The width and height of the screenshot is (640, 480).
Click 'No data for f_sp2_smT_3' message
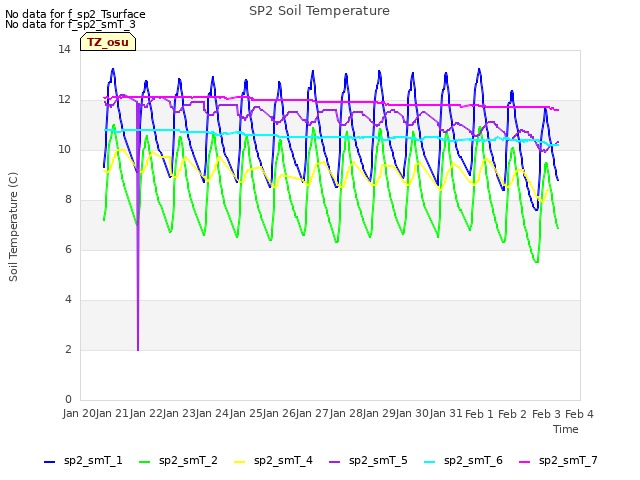[70, 24]
